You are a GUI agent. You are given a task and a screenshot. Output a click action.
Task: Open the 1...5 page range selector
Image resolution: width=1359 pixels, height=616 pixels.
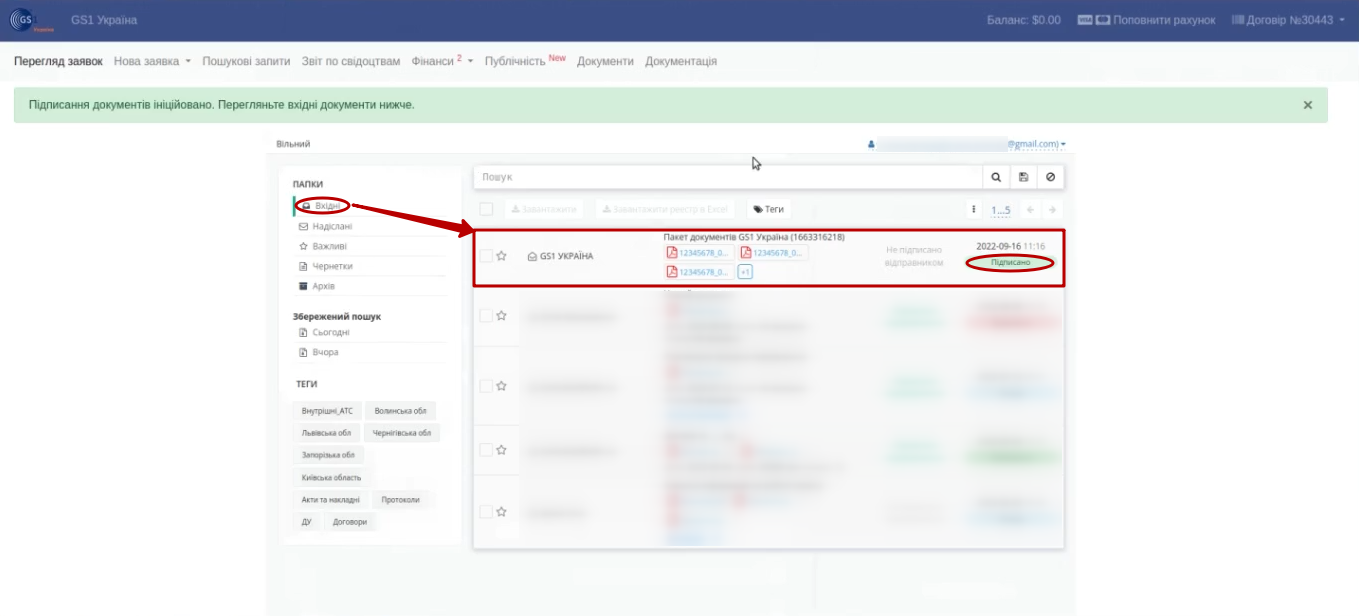pos(1001,210)
